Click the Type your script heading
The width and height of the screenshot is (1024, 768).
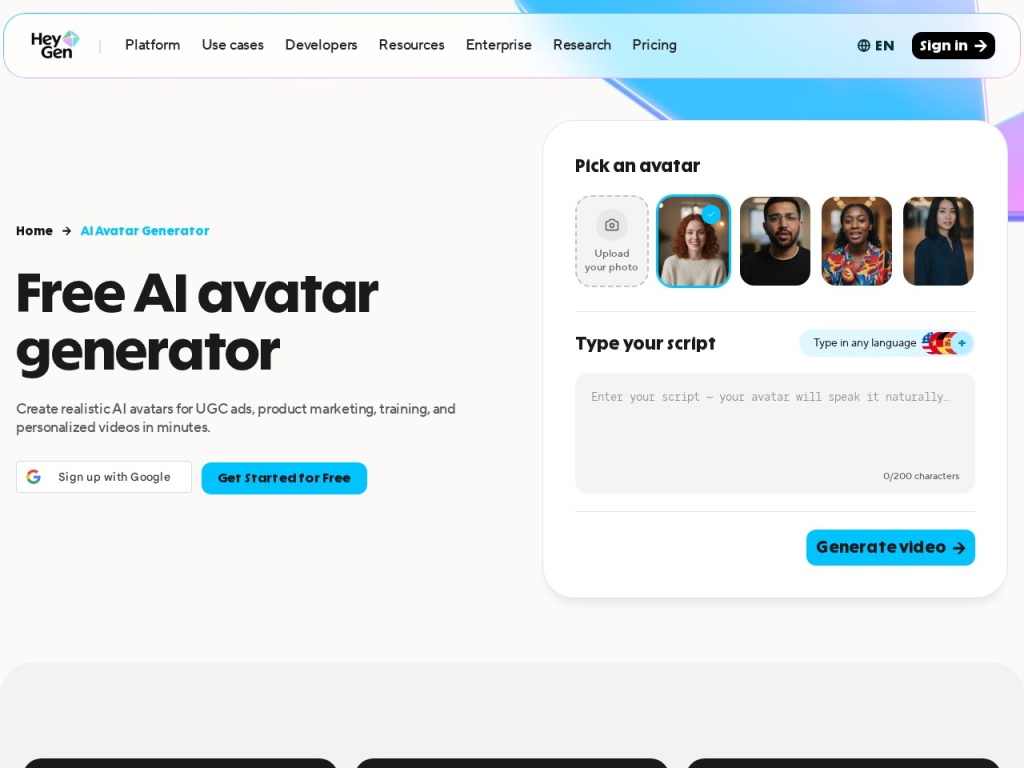tap(645, 344)
